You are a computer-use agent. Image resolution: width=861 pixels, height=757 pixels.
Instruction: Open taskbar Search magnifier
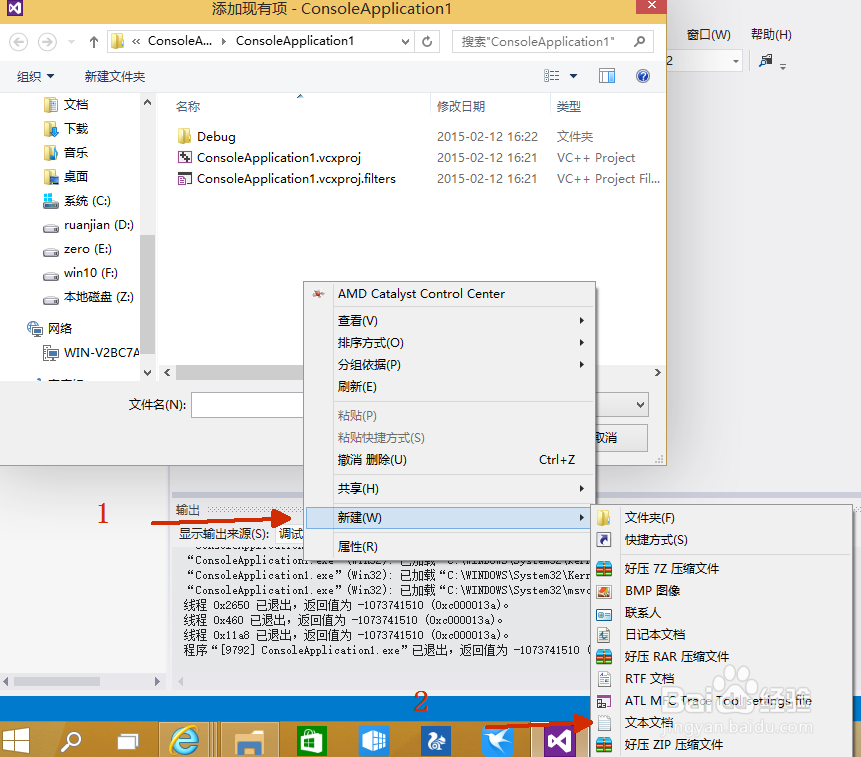click(x=71, y=741)
